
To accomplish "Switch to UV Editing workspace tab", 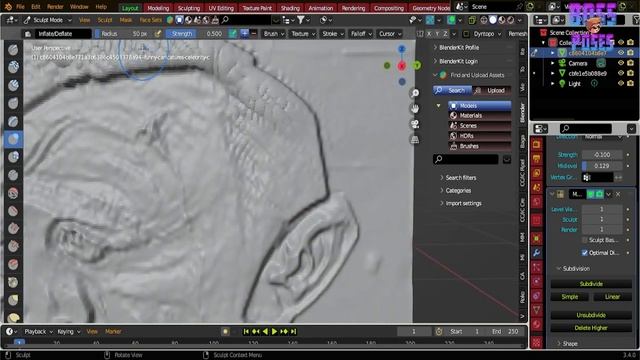I will pos(221,8).
